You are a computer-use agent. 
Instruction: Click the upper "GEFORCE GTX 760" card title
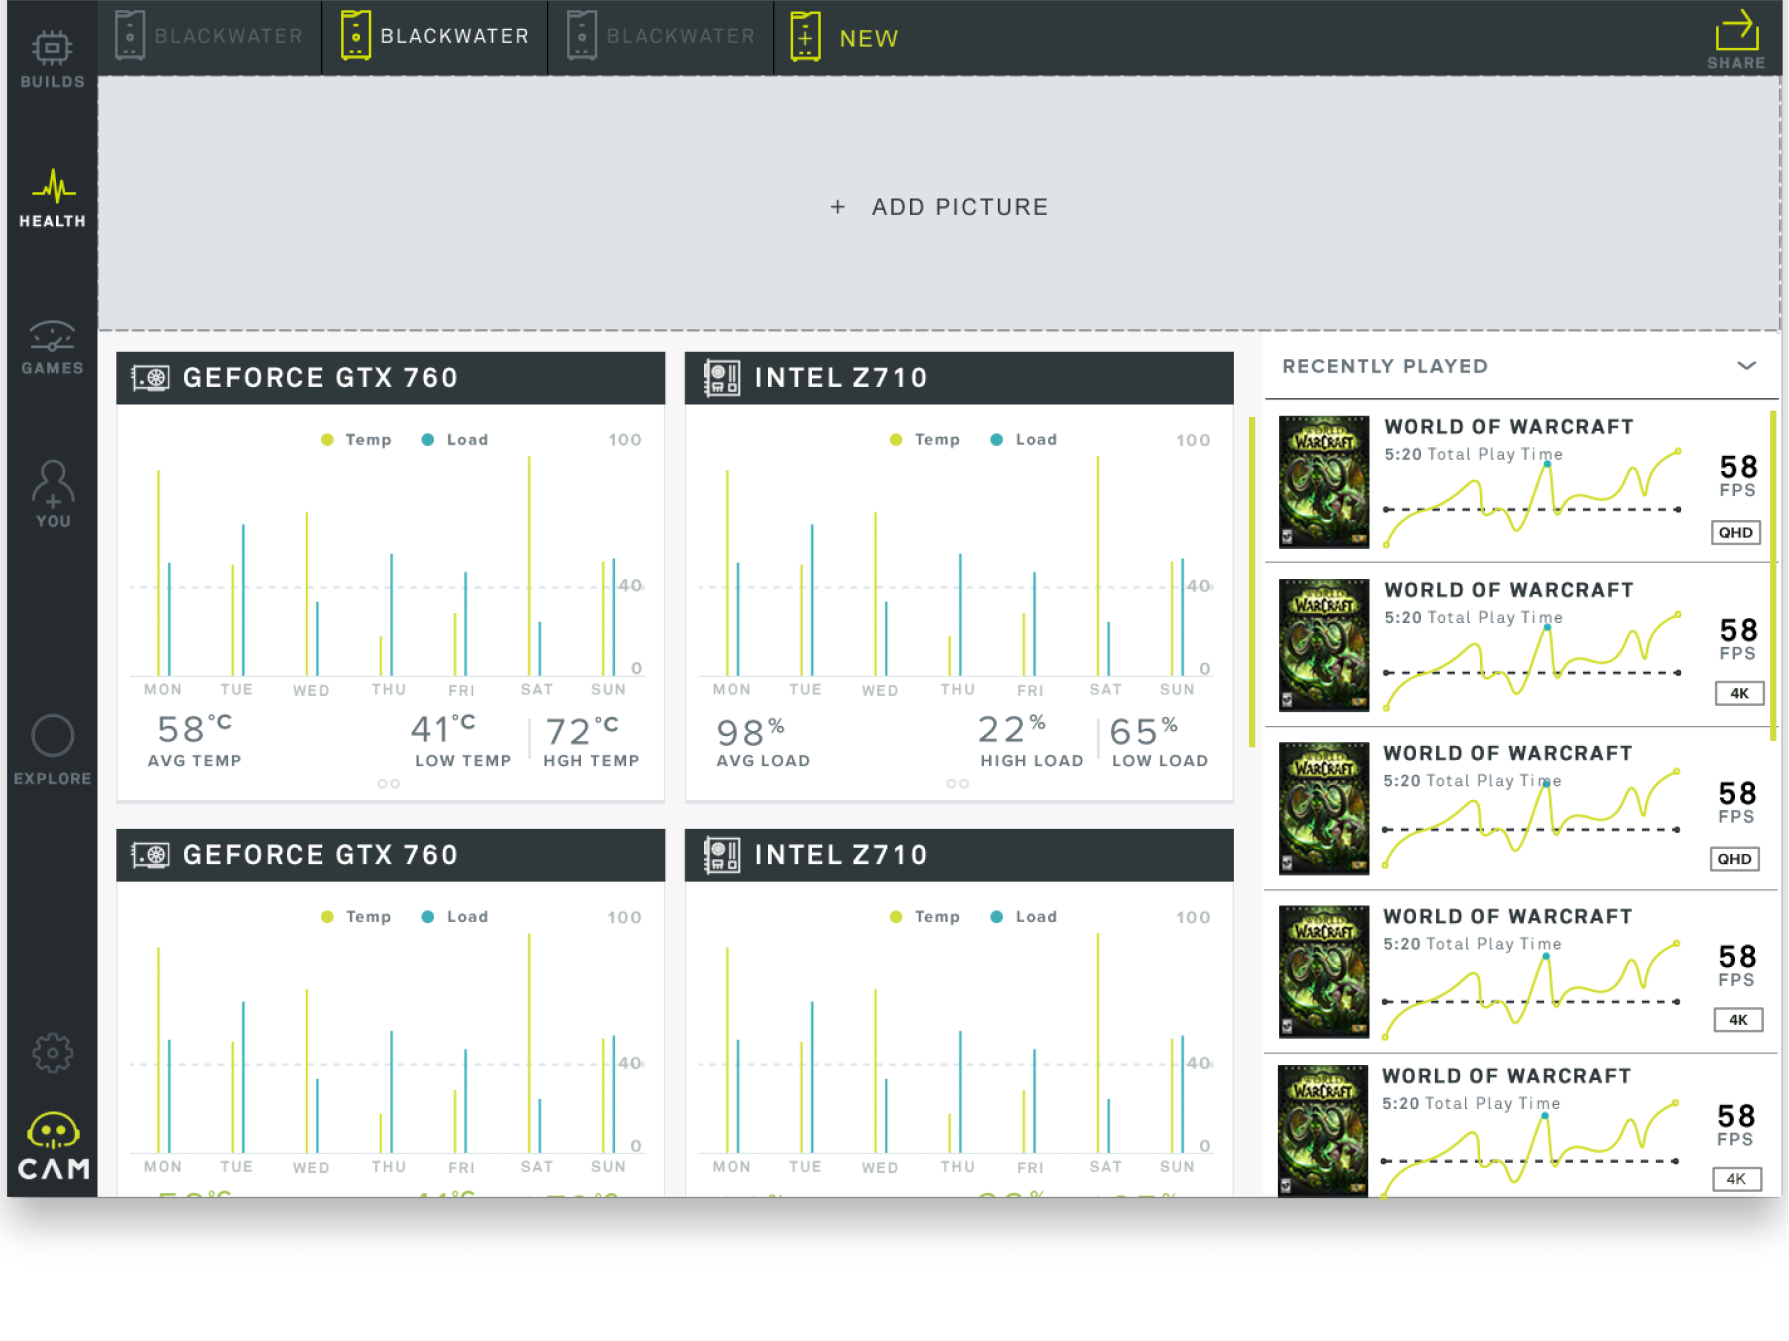(x=320, y=378)
